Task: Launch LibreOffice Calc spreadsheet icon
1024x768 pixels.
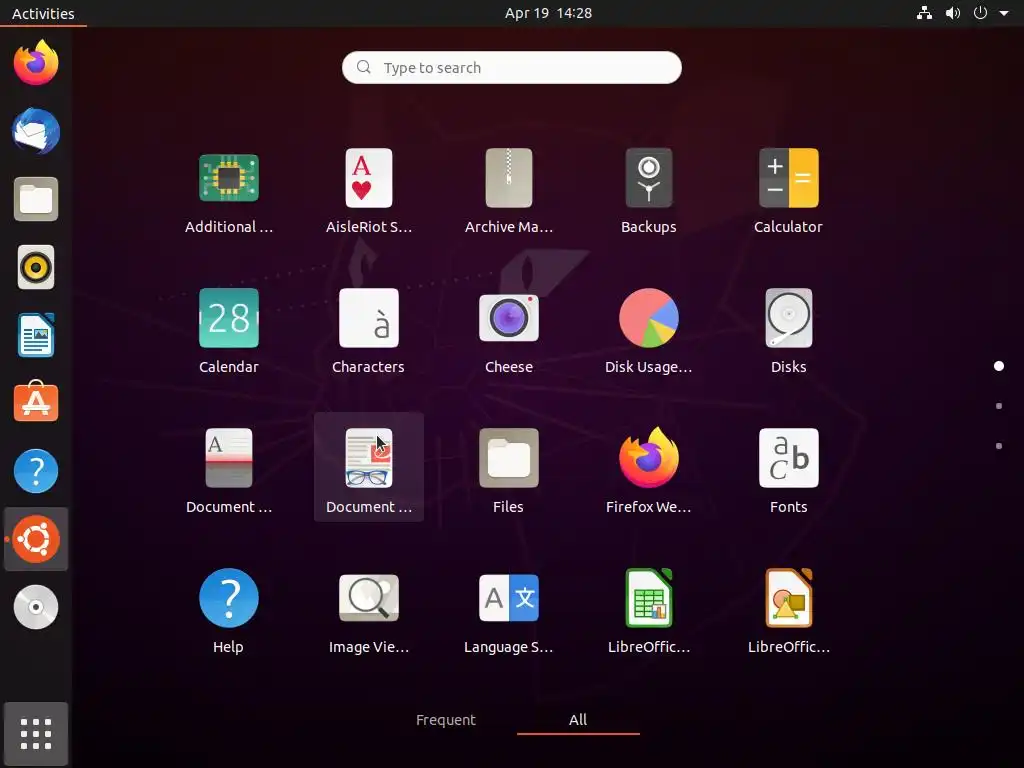Action: click(648, 598)
